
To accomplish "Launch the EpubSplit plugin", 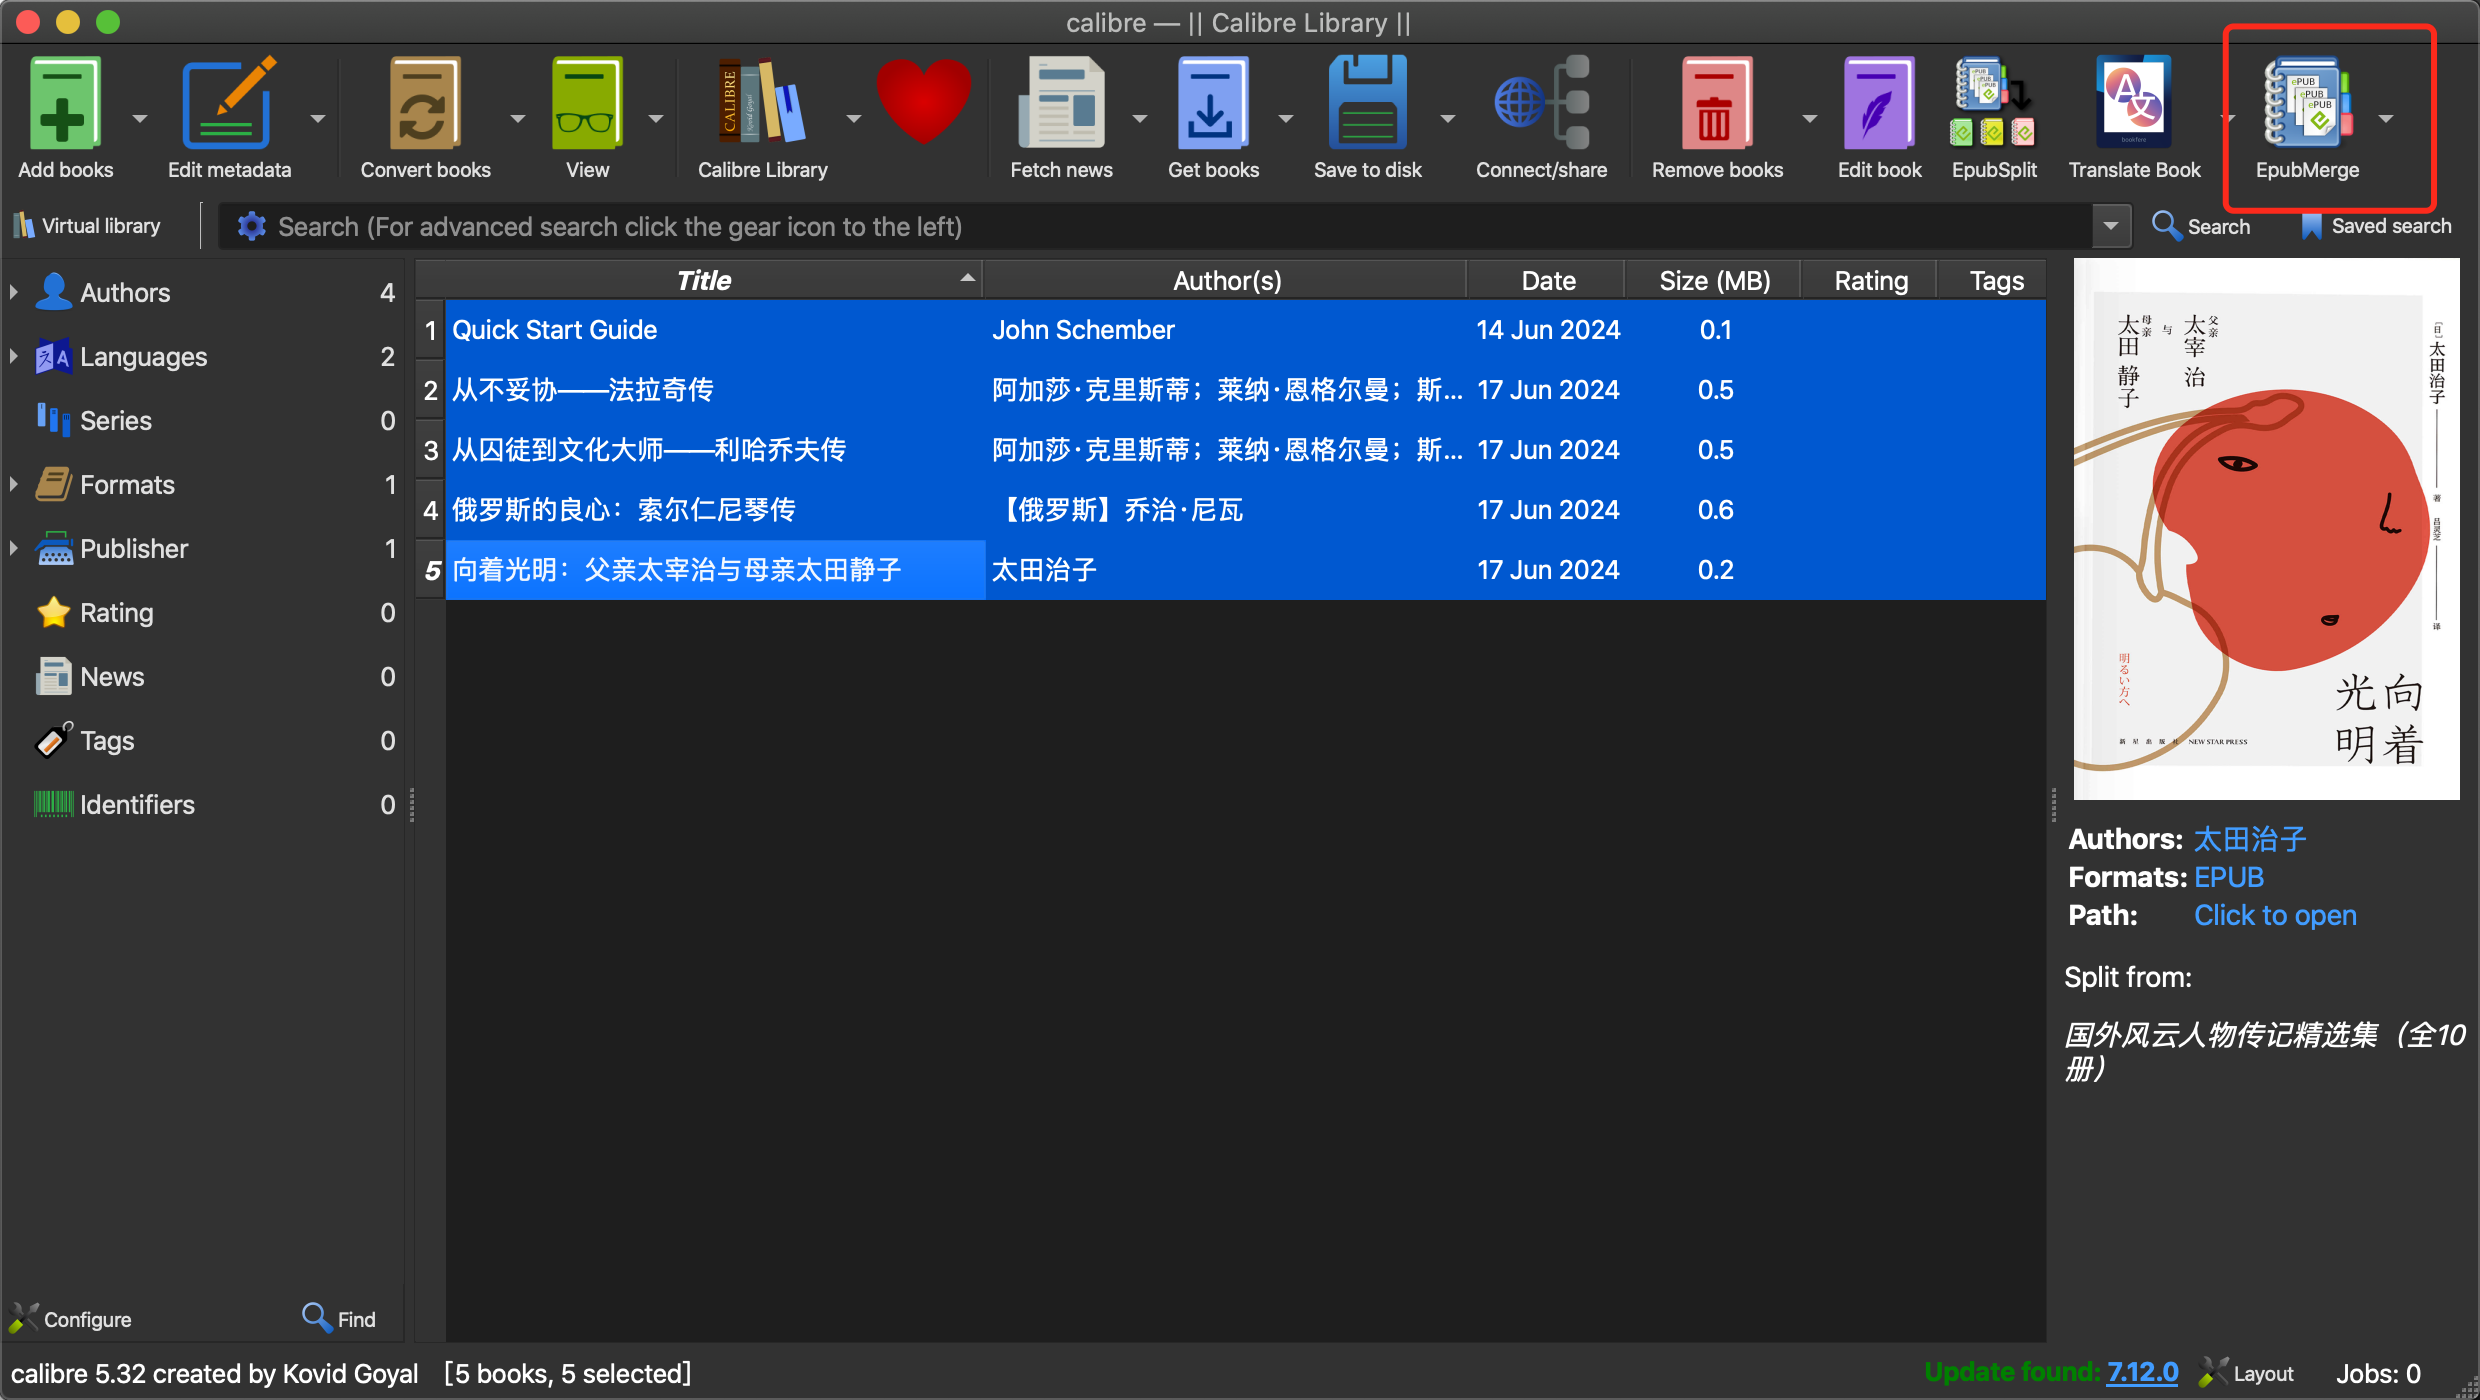I will (x=1993, y=103).
